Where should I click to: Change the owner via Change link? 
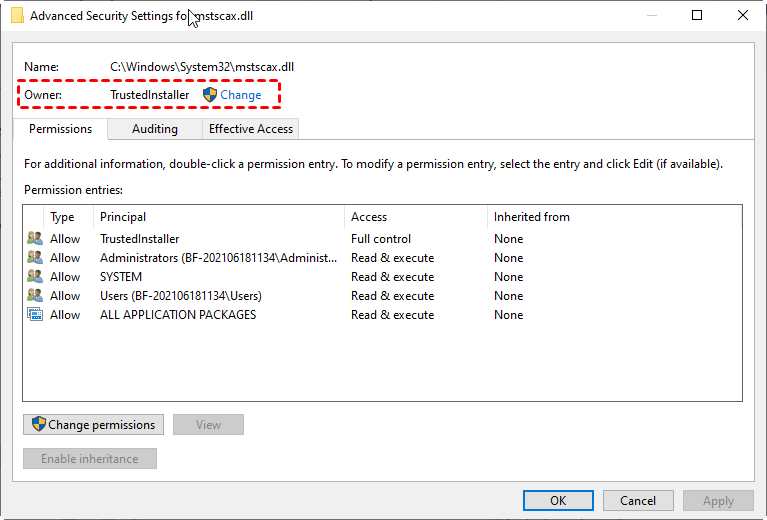point(241,95)
